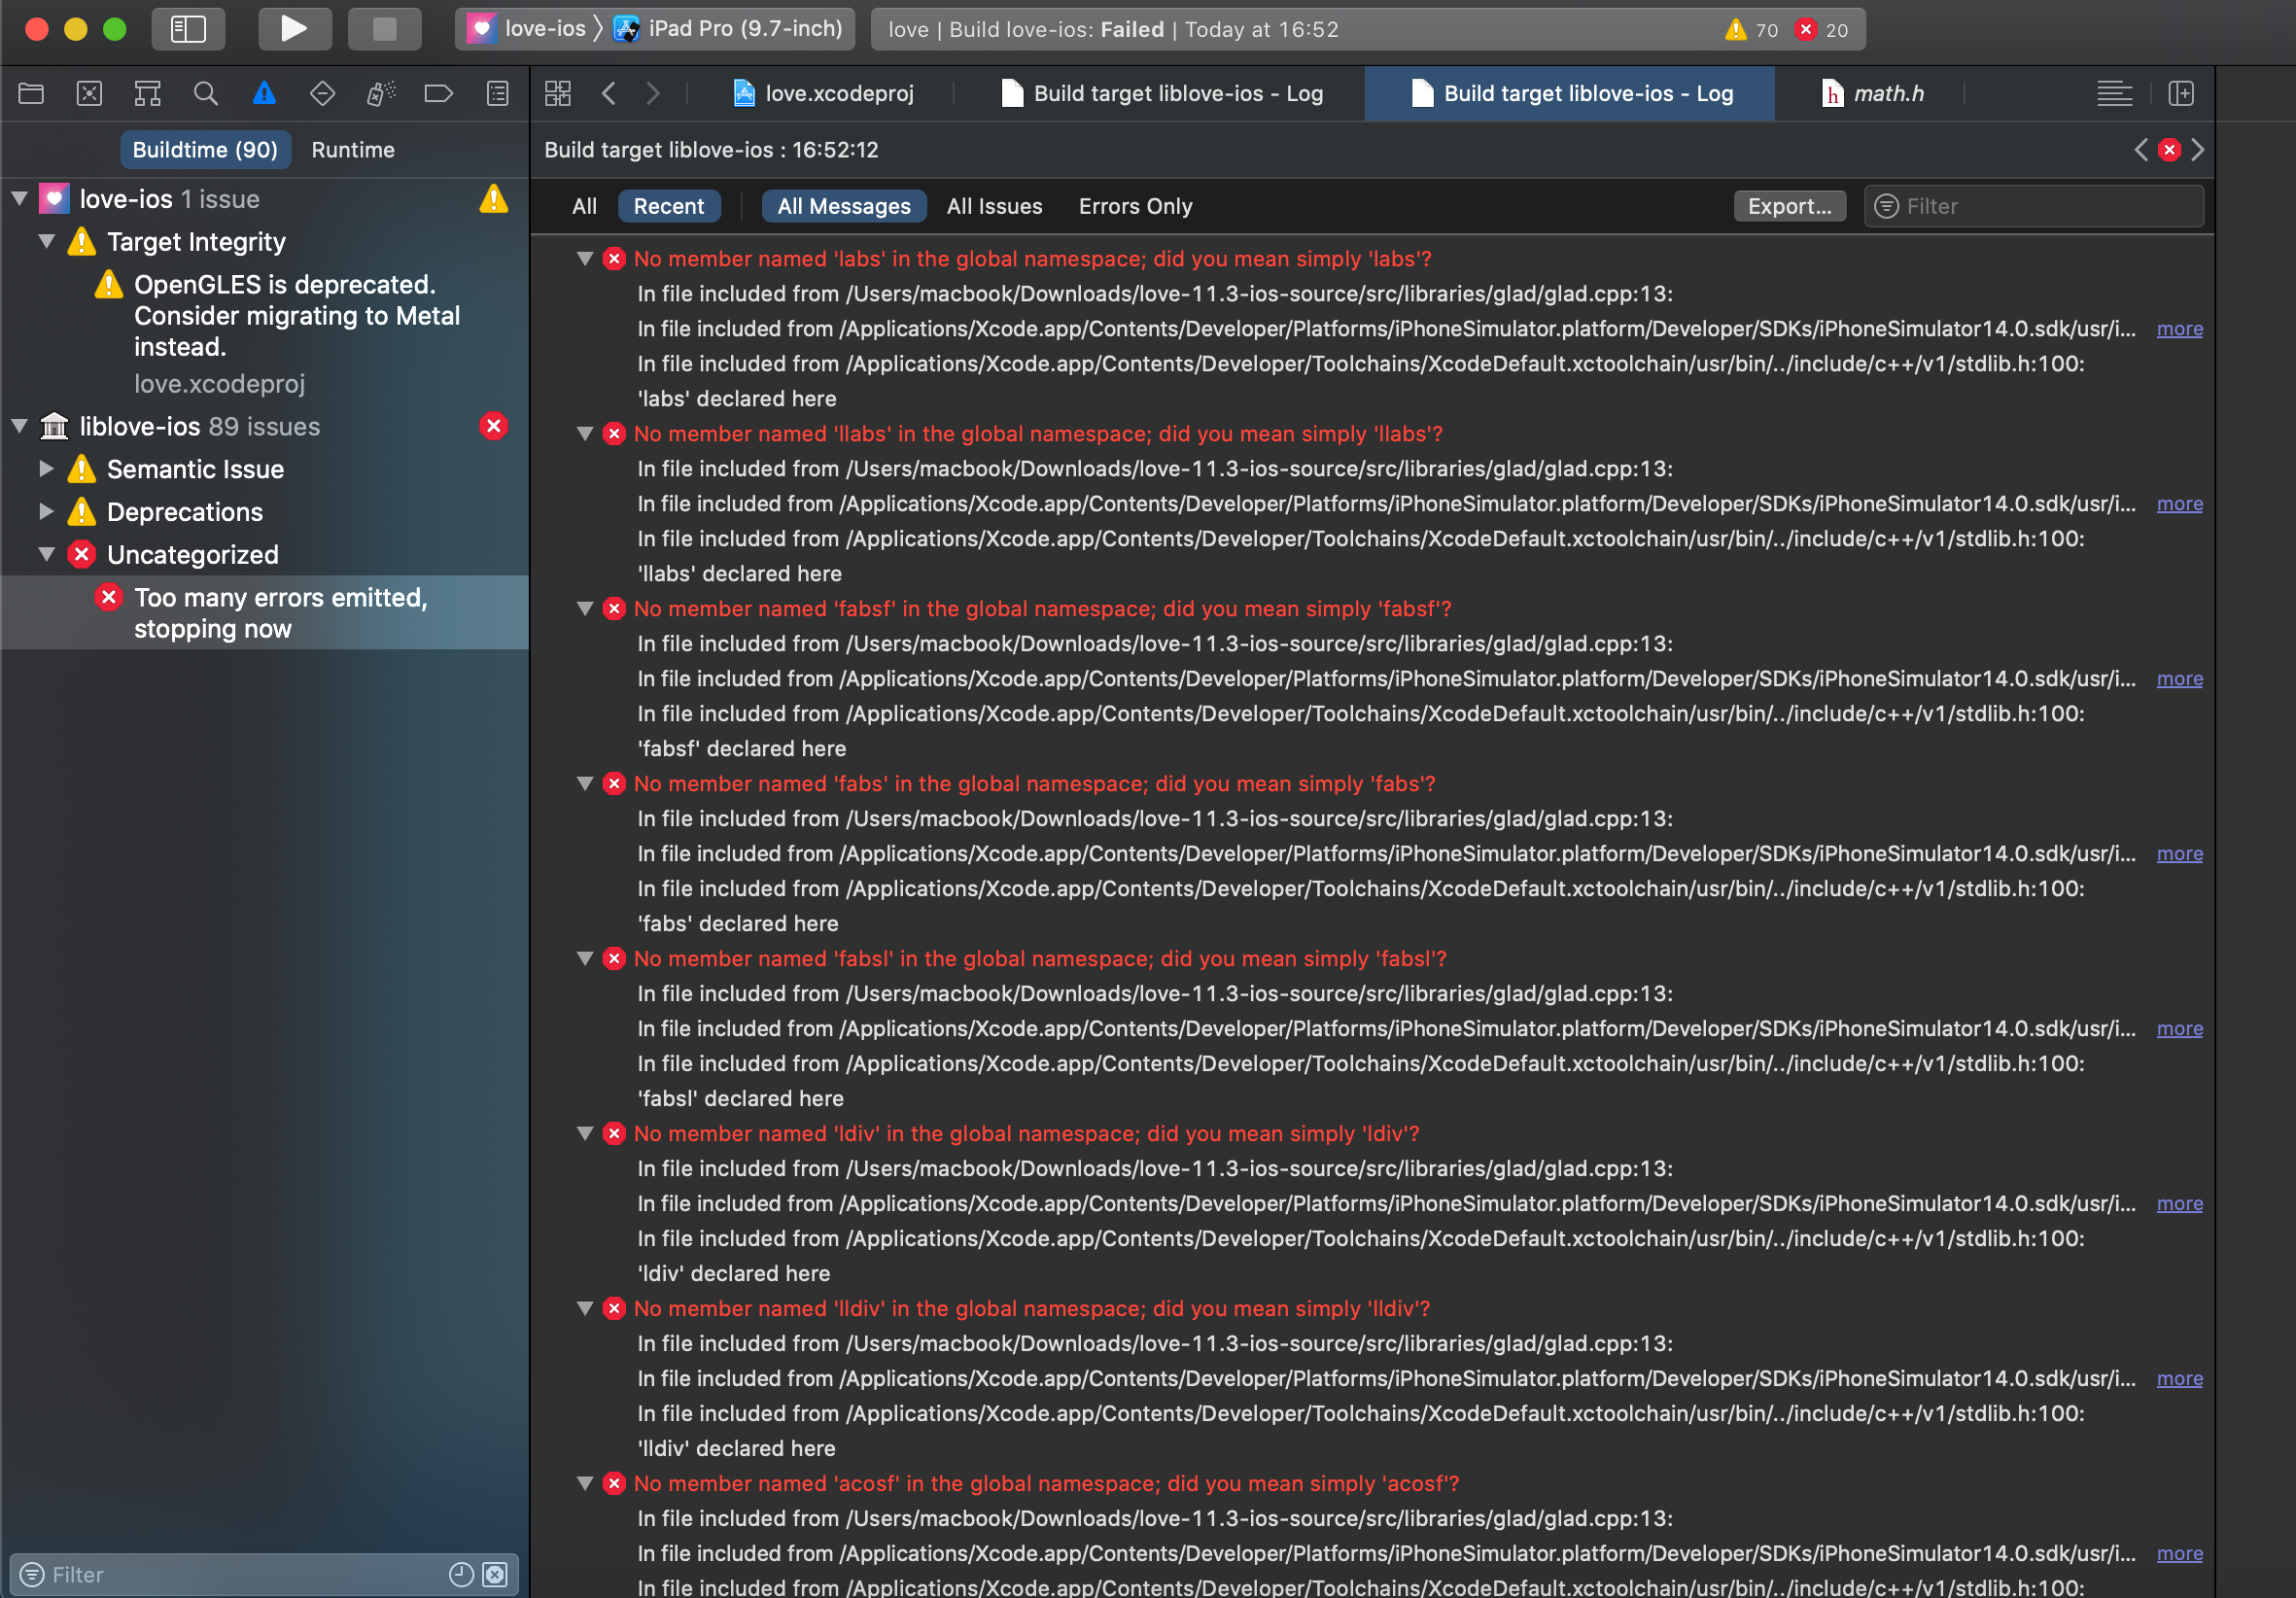Collapse the 'fabsf' error entry
The height and width of the screenshot is (1598, 2296).
click(586, 609)
